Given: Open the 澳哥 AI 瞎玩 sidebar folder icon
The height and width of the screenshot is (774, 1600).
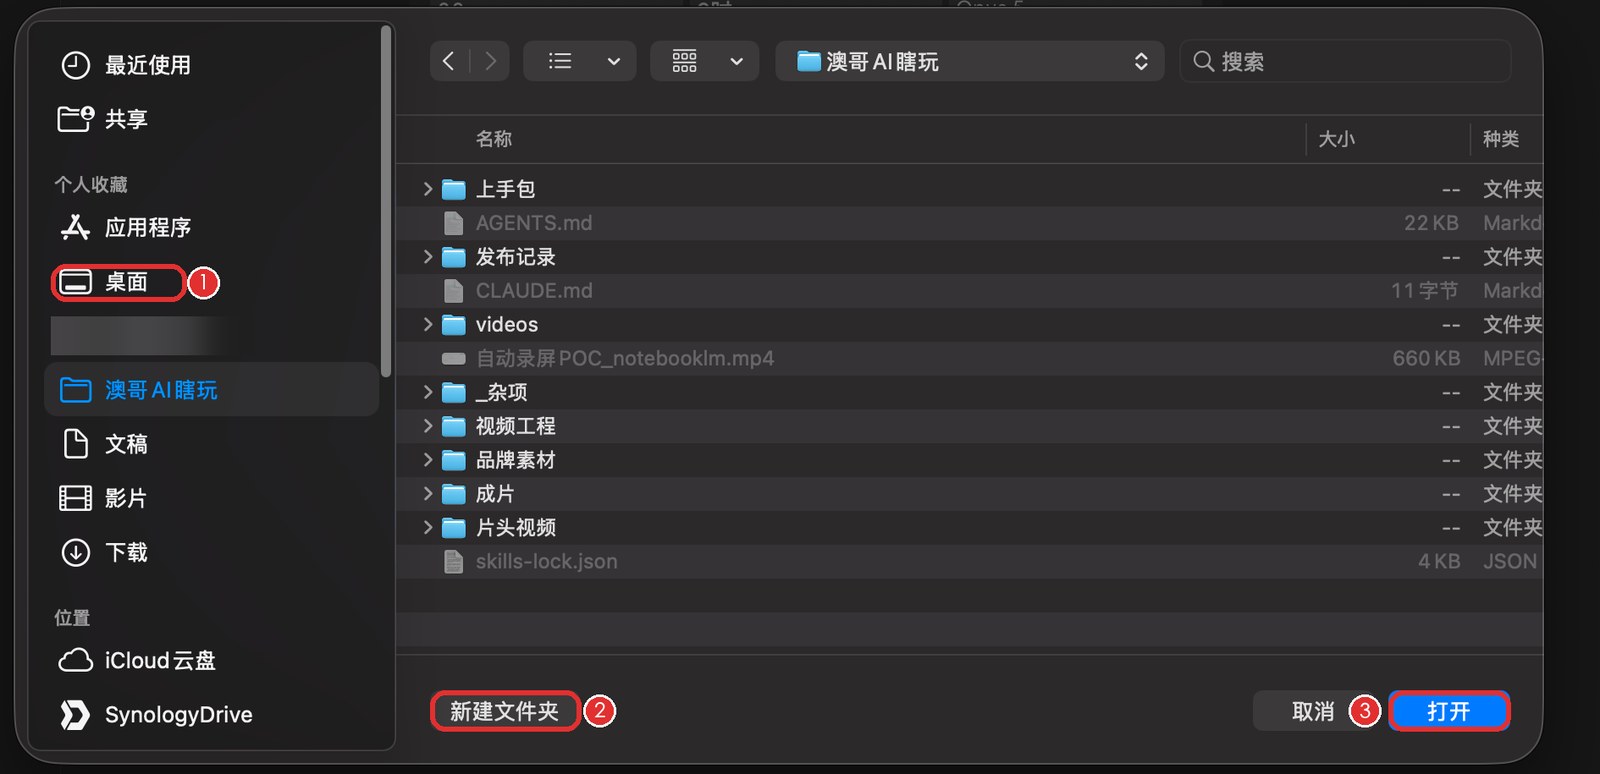Looking at the screenshot, I should [x=75, y=389].
